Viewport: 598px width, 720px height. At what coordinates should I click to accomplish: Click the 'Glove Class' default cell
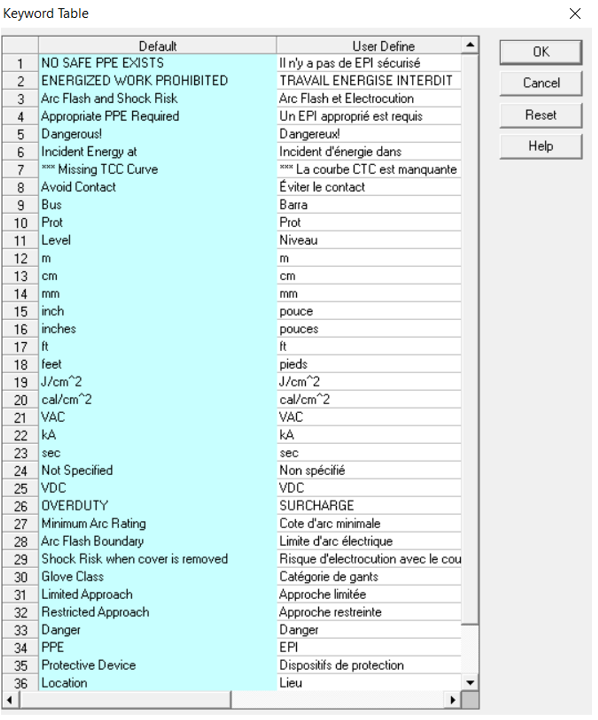(158, 577)
